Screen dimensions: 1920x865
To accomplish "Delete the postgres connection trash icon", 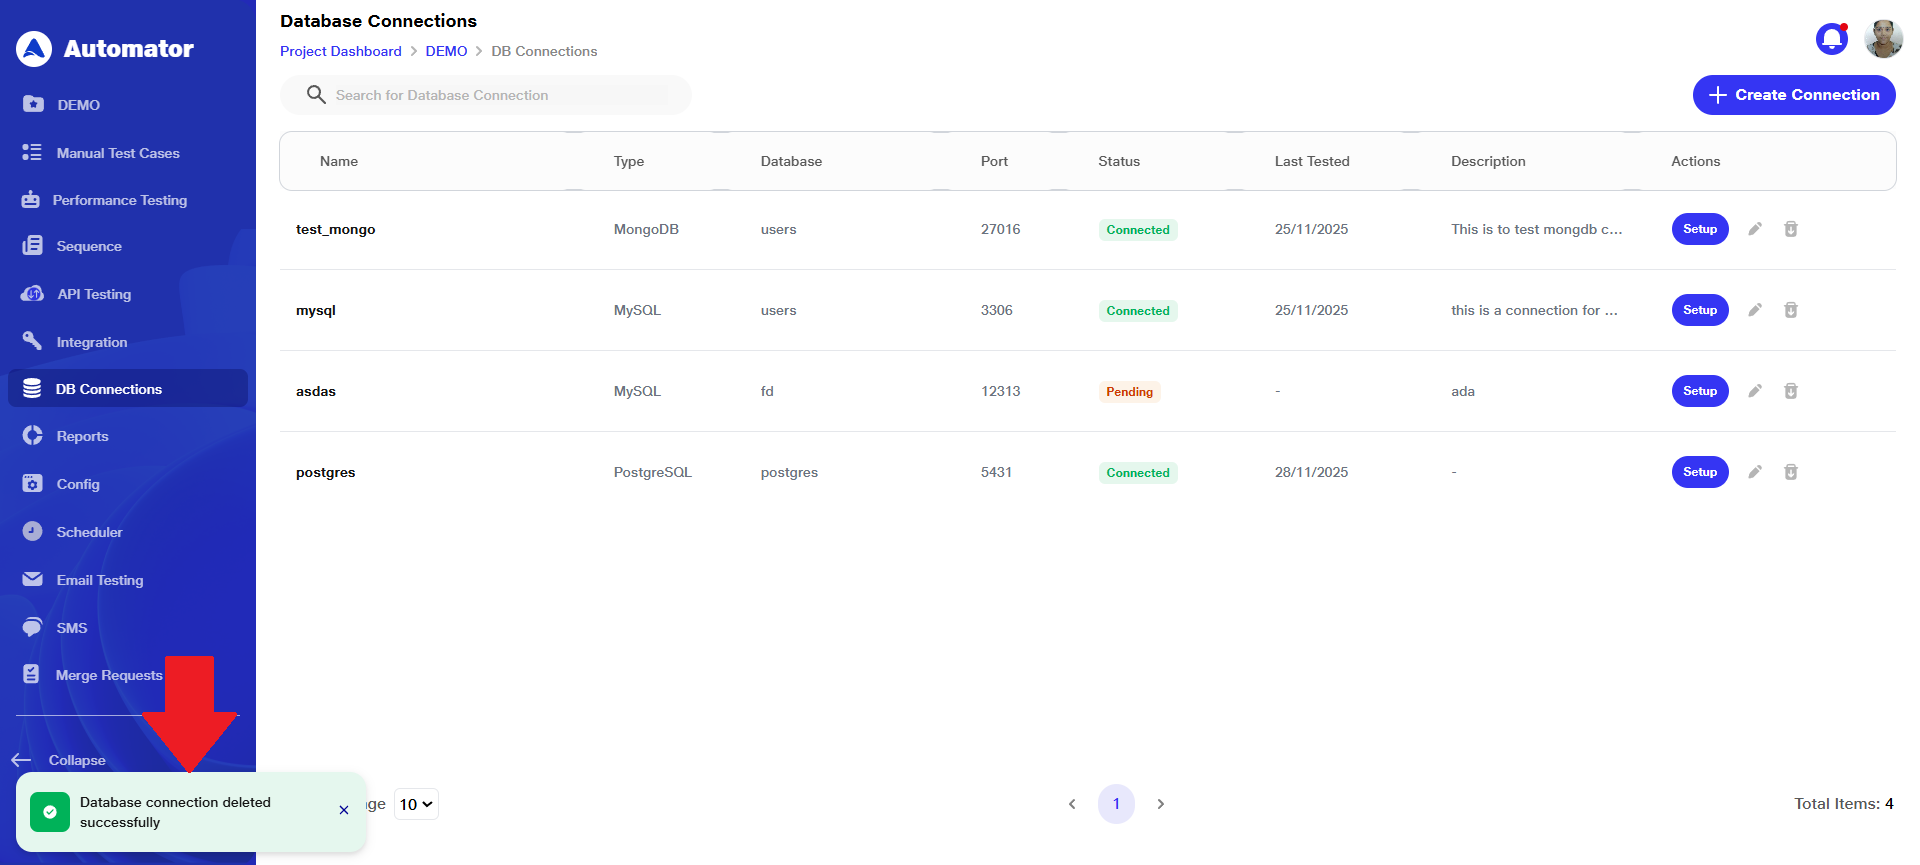I will click(1790, 472).
